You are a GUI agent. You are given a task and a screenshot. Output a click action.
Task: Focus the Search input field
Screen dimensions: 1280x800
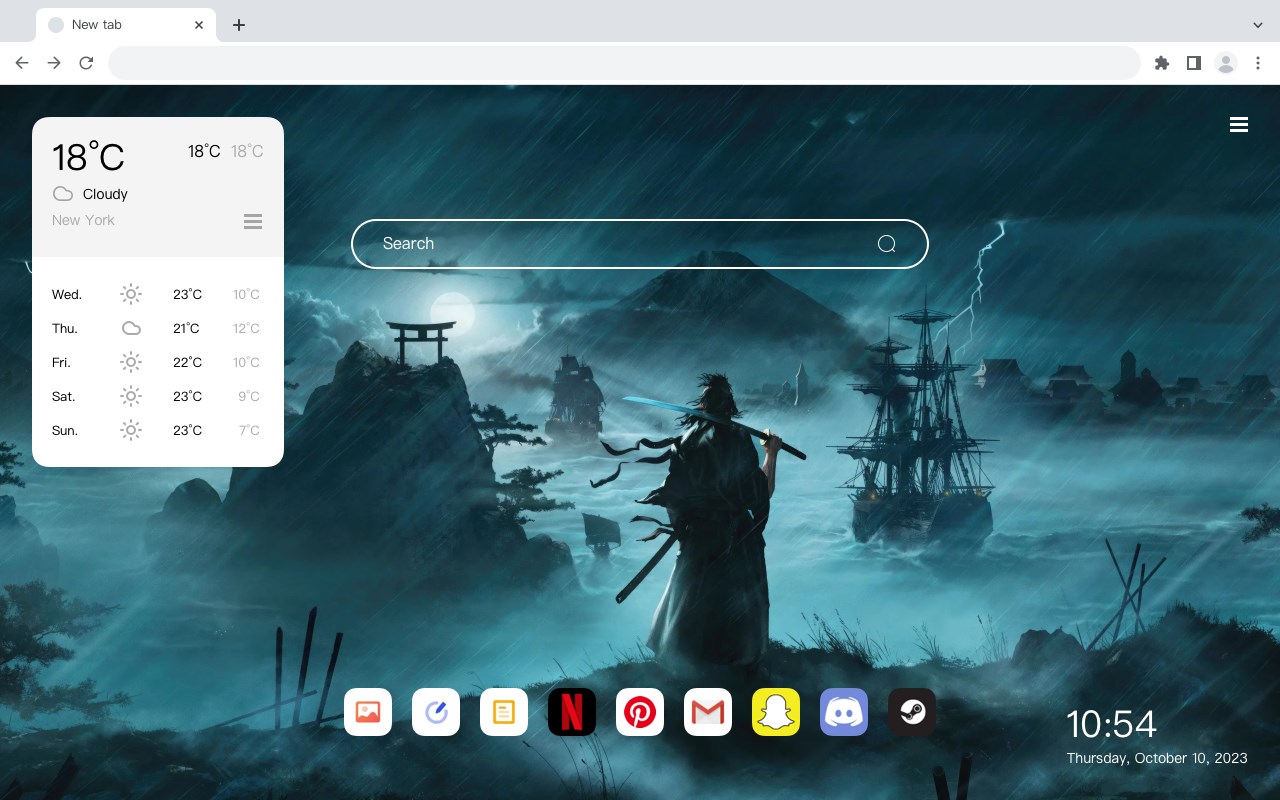pyautogui.click(x=640, y=244)
